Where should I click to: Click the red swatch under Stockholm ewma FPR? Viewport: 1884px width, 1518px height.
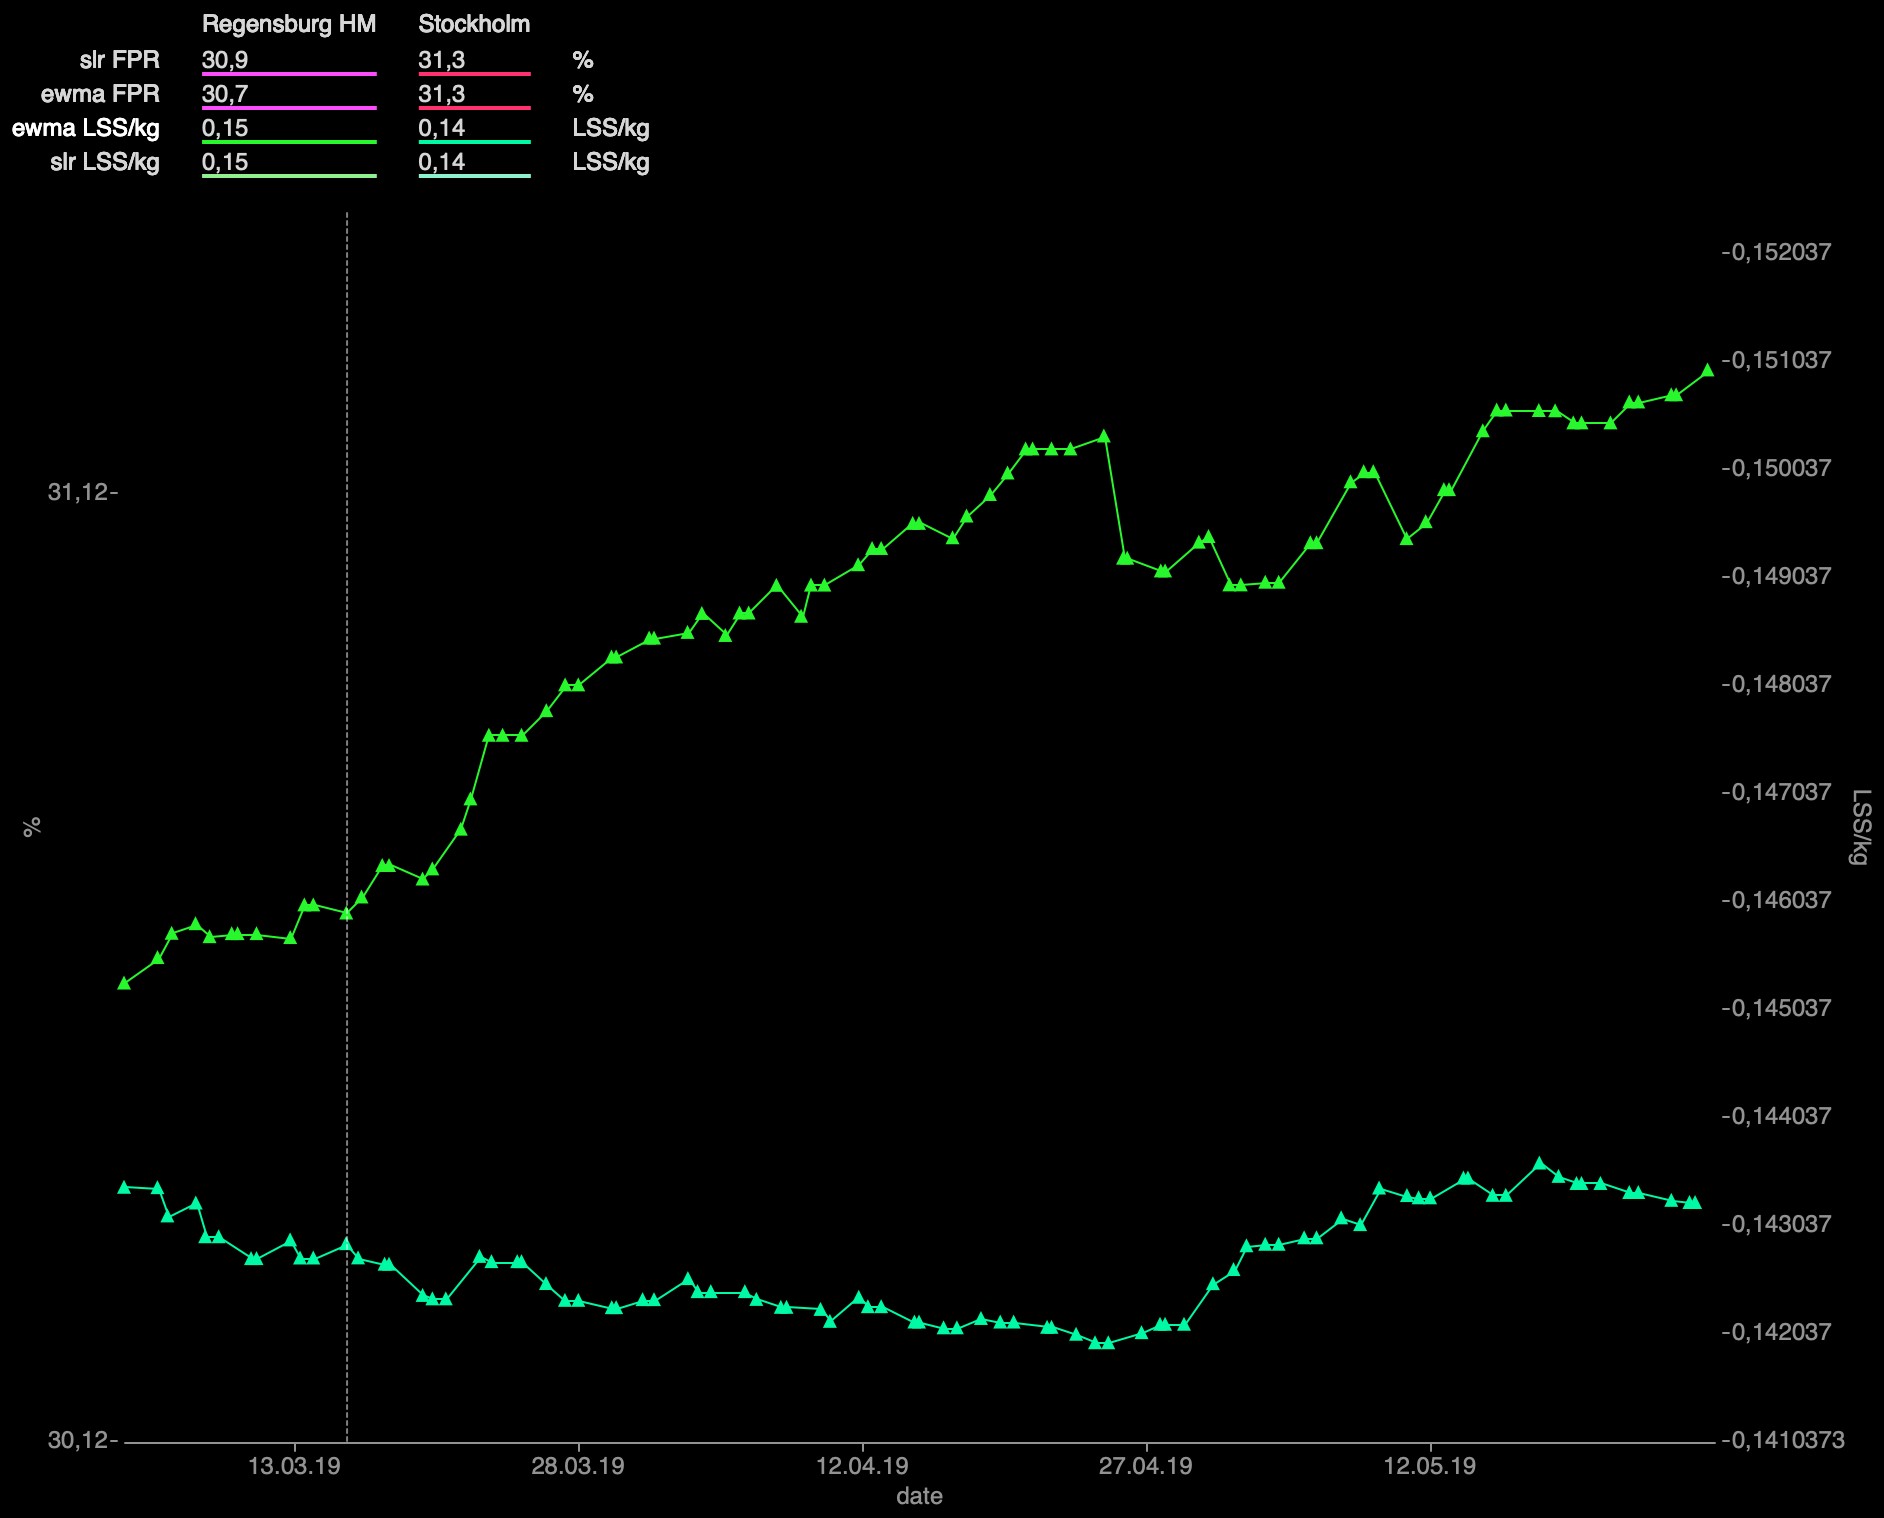474,108
